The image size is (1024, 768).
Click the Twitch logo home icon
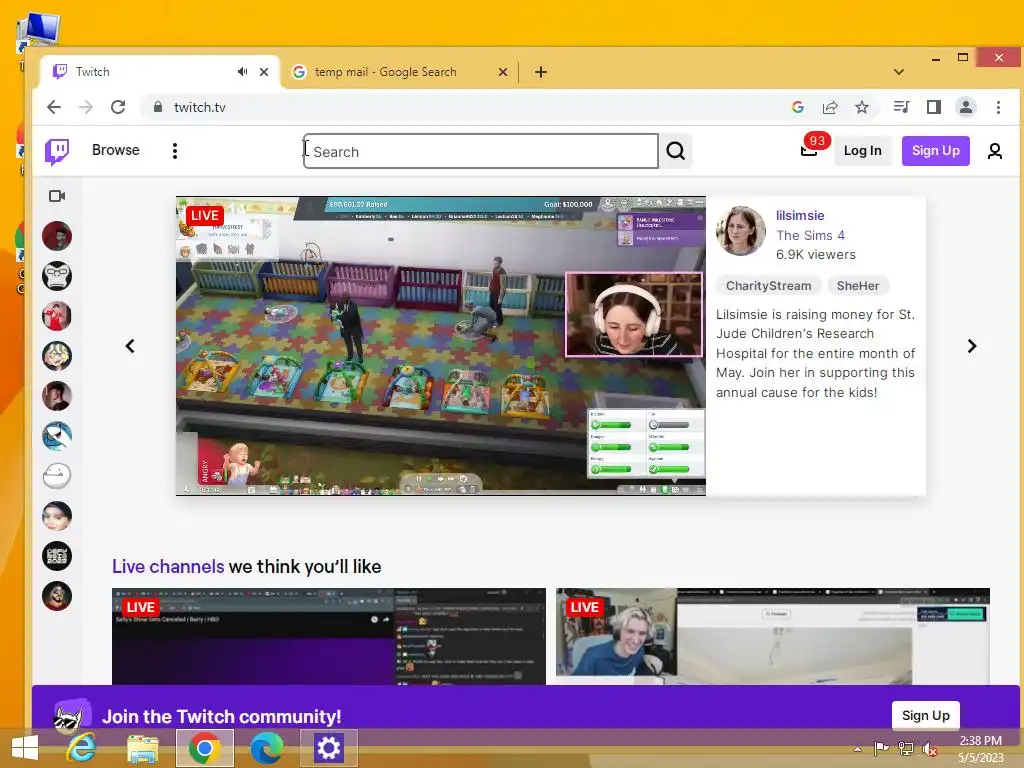coord(57,152)
